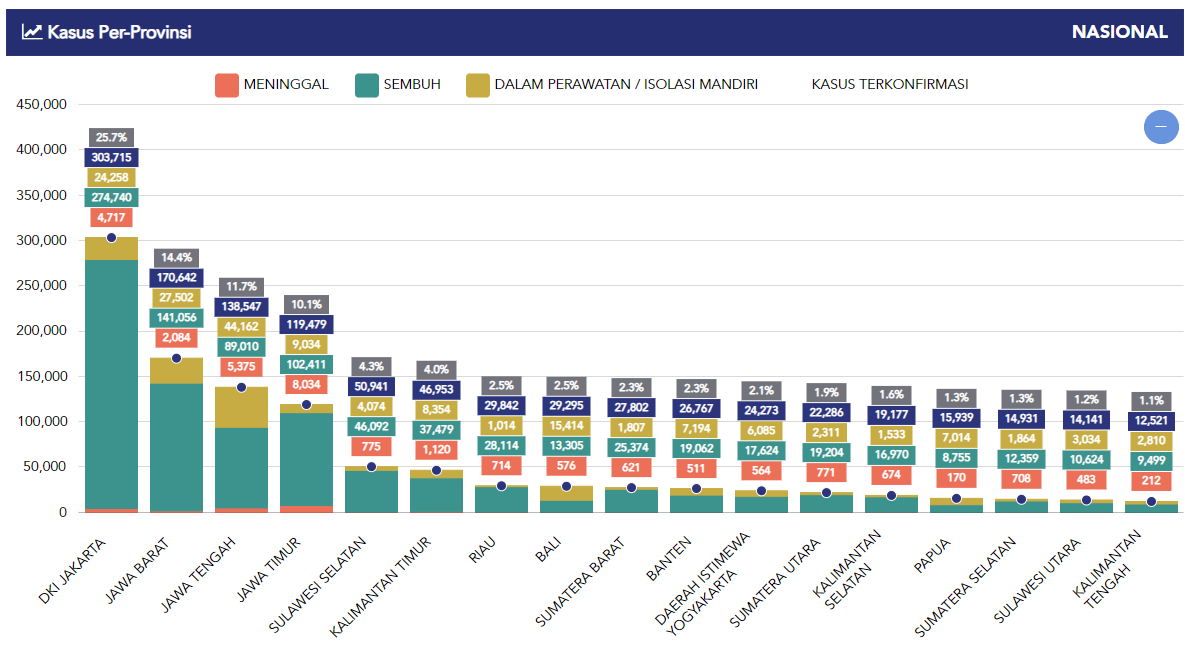The height and width of the screenshot is (651, 1185).
Task: Click the Kasus Per-Provinsi title
Action: pos(119,32)
